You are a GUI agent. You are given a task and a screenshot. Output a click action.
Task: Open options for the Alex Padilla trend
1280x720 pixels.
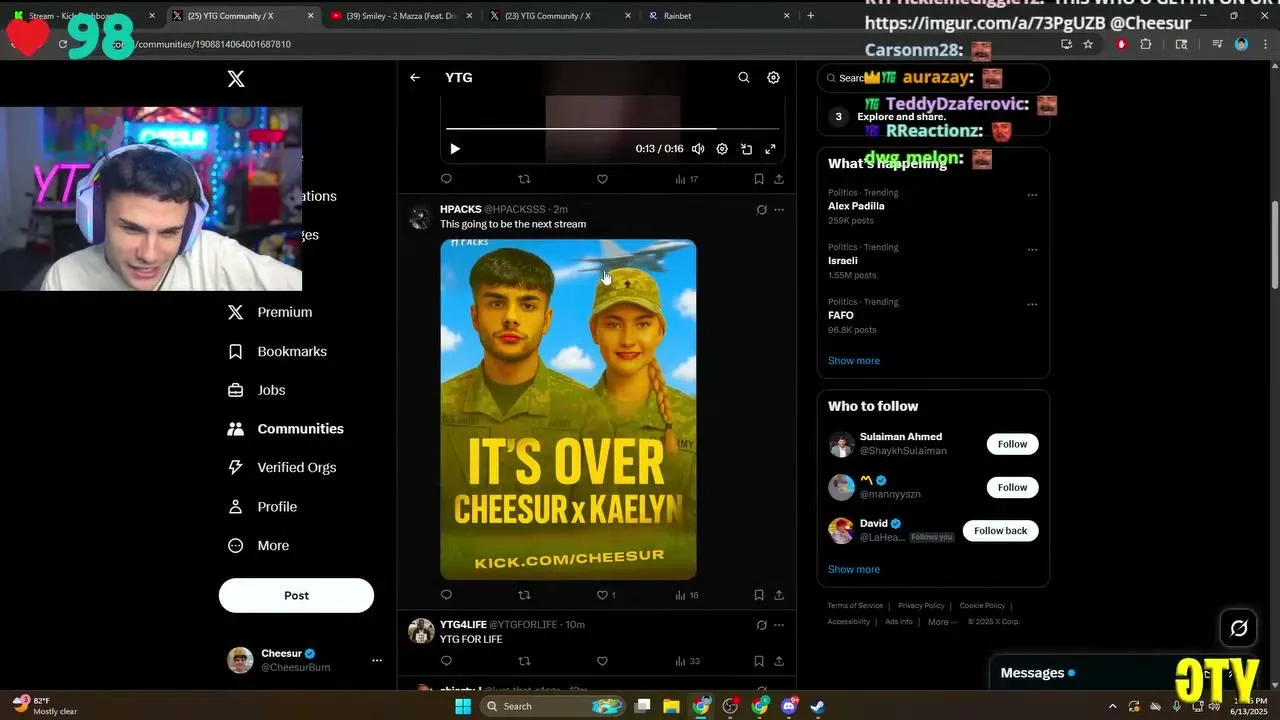1032,195
